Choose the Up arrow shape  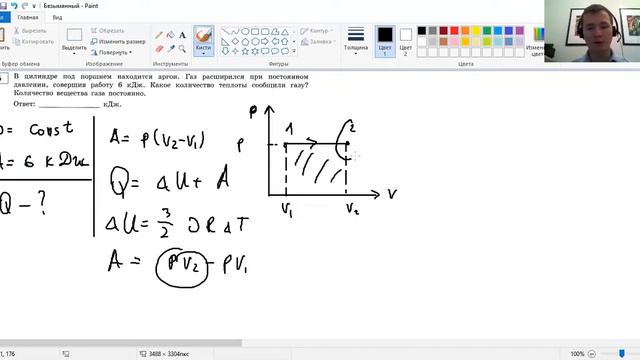(285, 41)
